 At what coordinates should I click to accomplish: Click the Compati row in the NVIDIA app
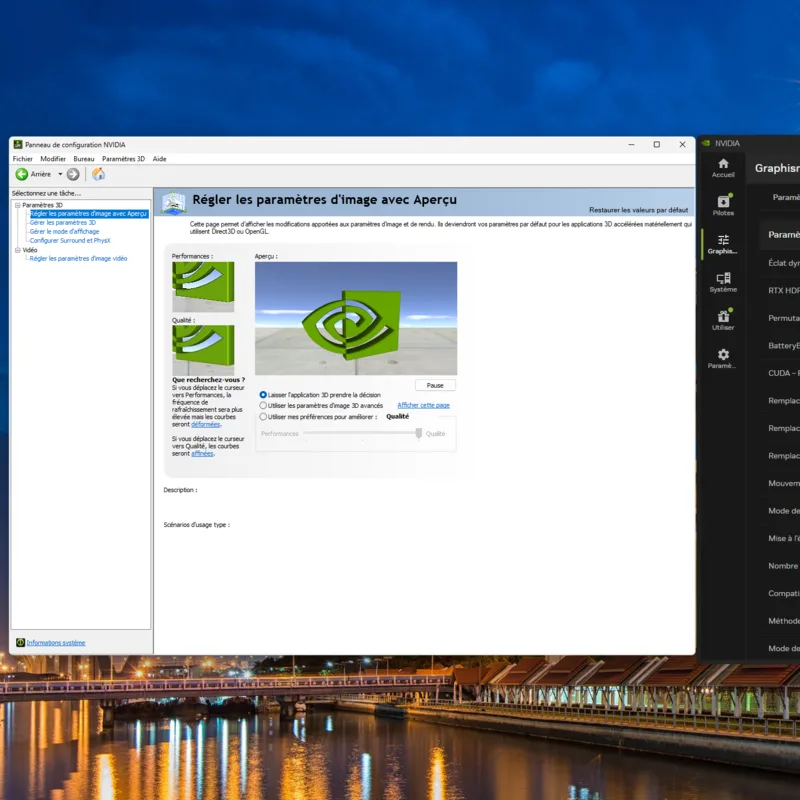click(x=780, y=593)
